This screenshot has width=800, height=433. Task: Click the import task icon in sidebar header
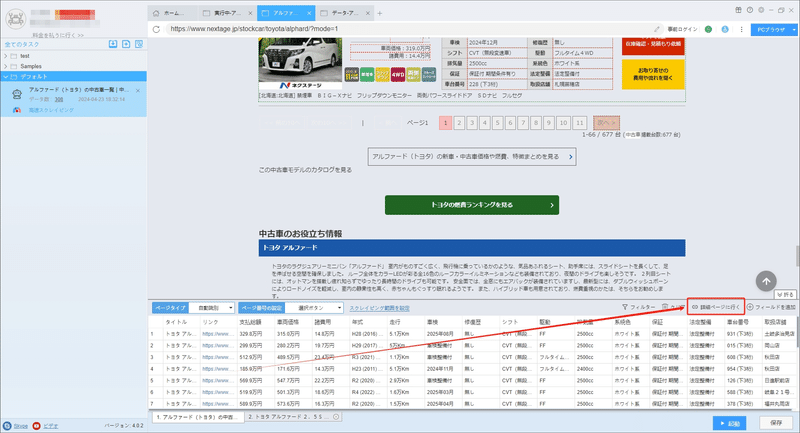[x=113, y=44]
